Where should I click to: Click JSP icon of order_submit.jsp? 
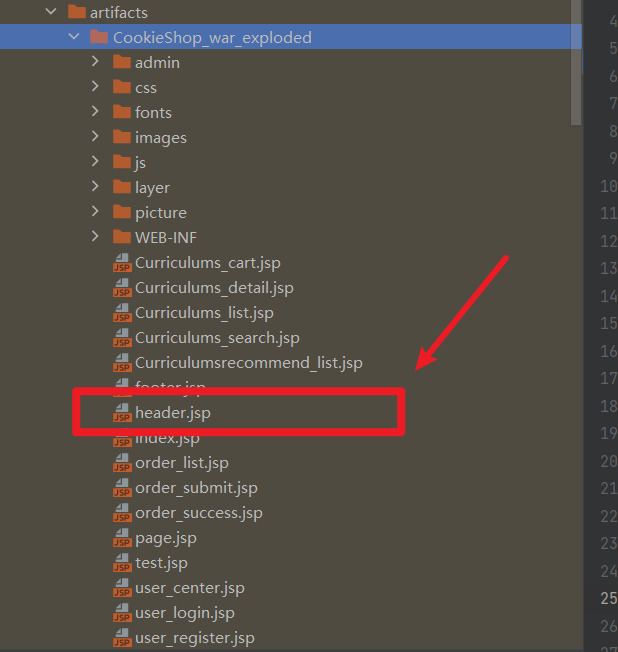tap(122, 487)
